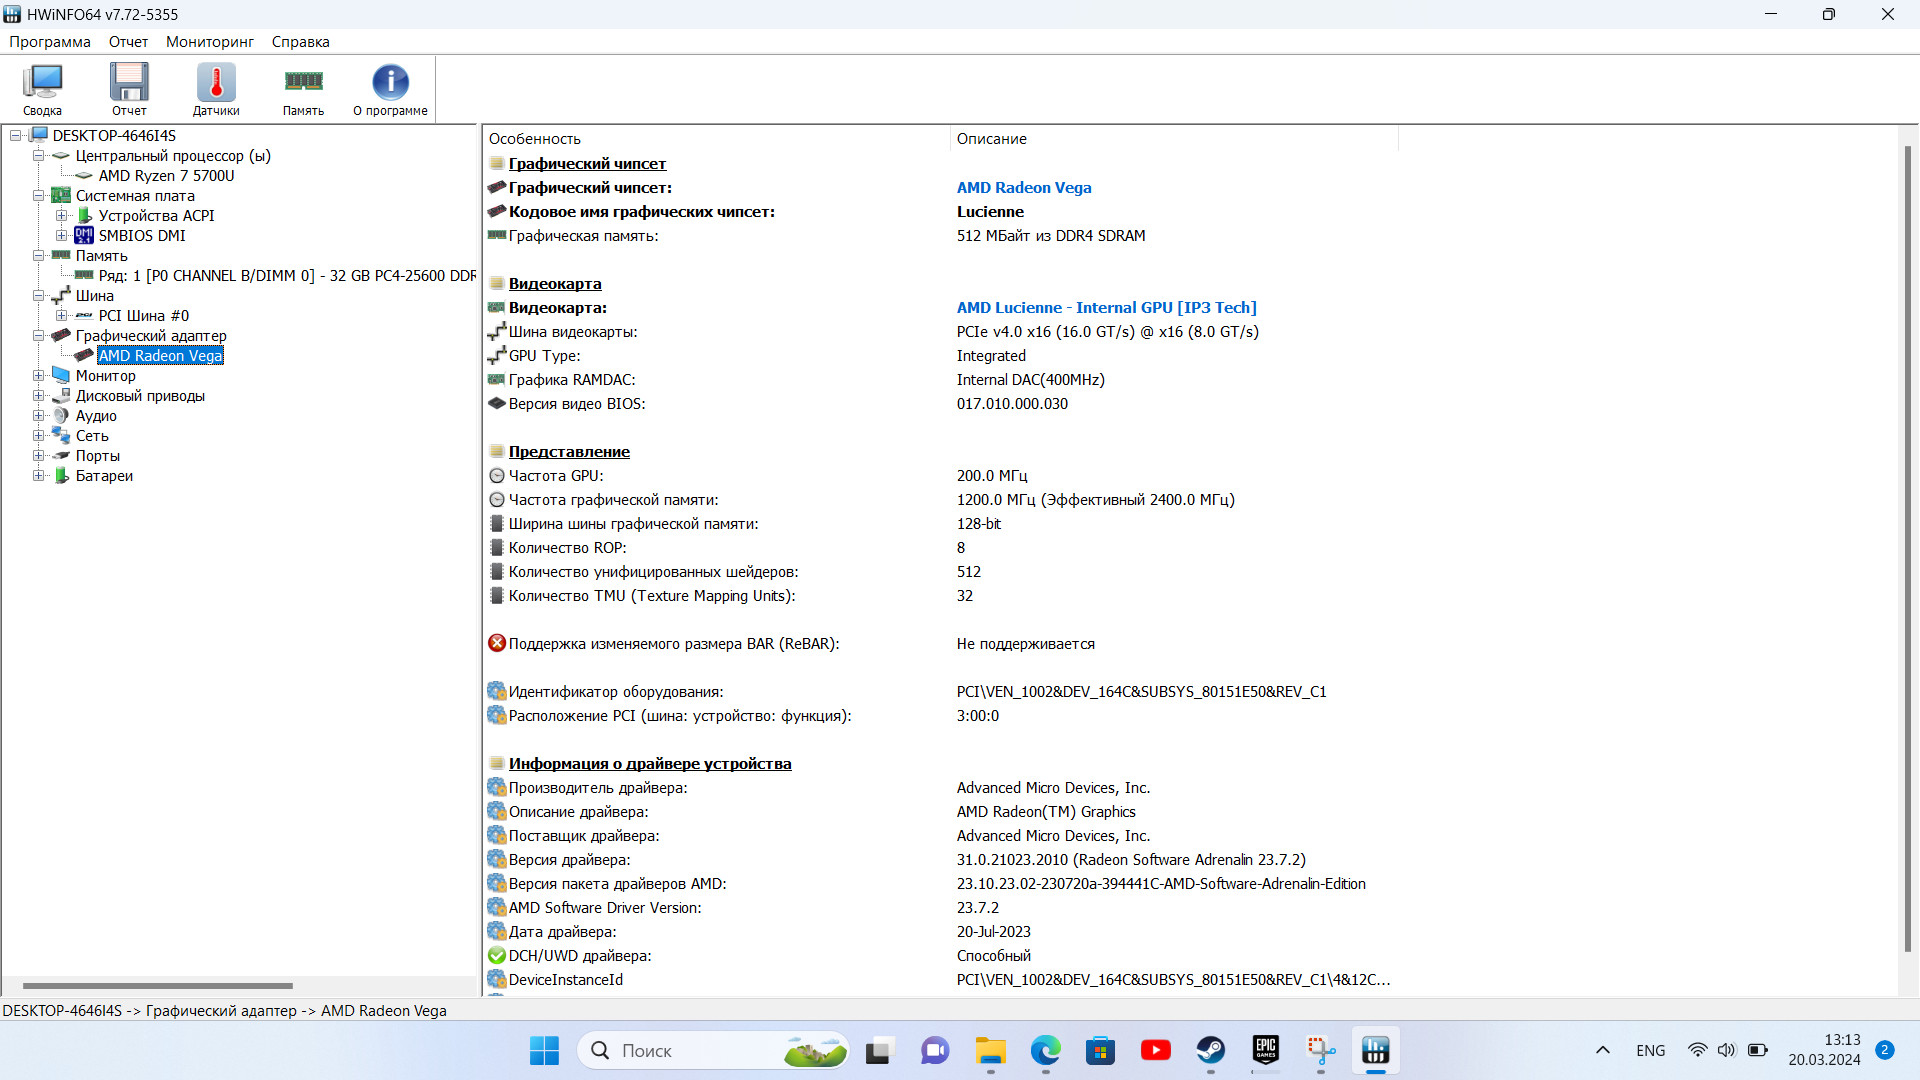Click the ReBAR not supported red icon
This screenshot has width=1920, height=1080.
(497, 643)
